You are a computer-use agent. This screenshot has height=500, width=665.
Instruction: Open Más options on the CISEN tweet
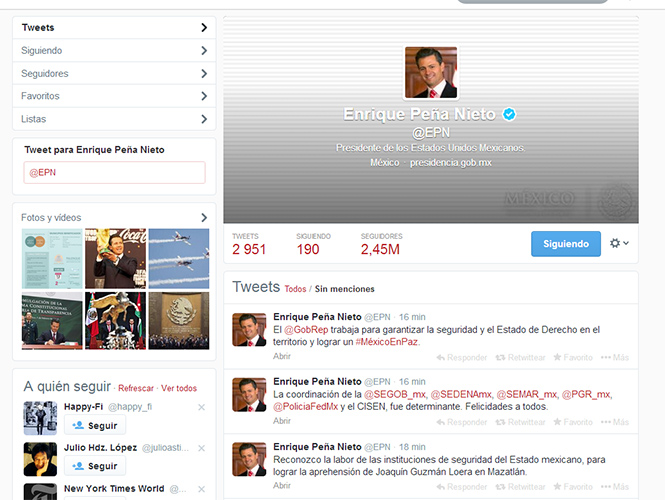(615, 422)
